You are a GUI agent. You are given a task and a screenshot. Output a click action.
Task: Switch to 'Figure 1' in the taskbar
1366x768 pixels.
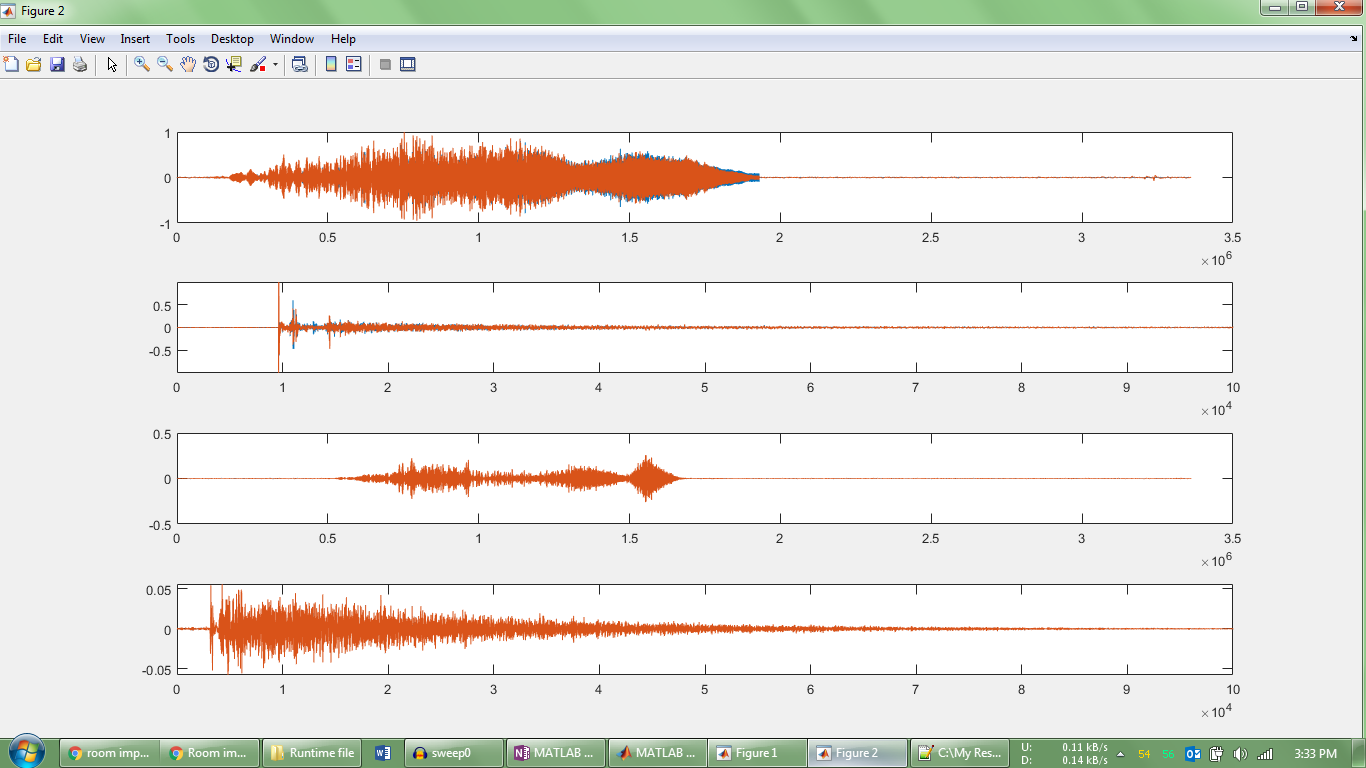pos(758,753)
